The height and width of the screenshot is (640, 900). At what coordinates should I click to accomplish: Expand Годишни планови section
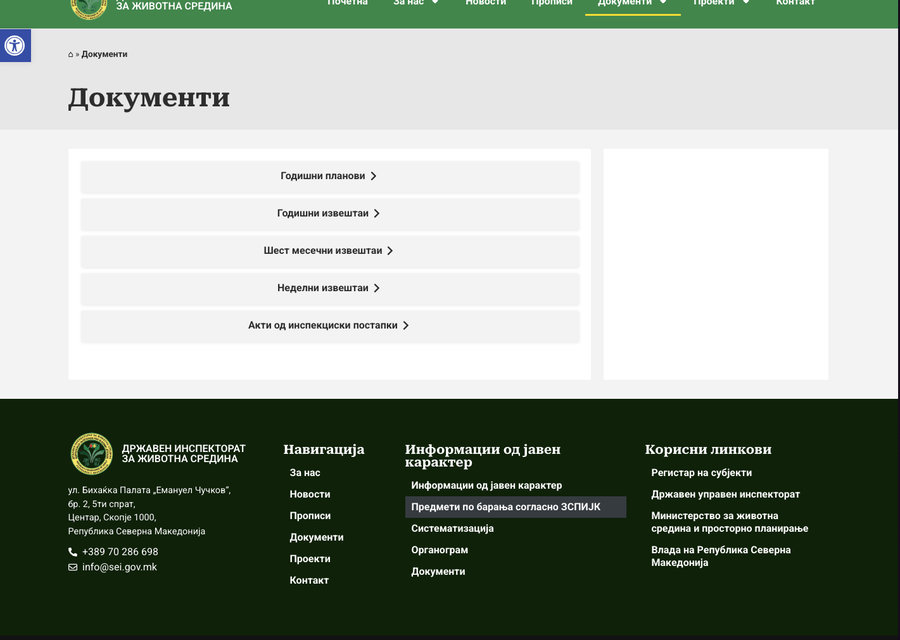[330, 176]
